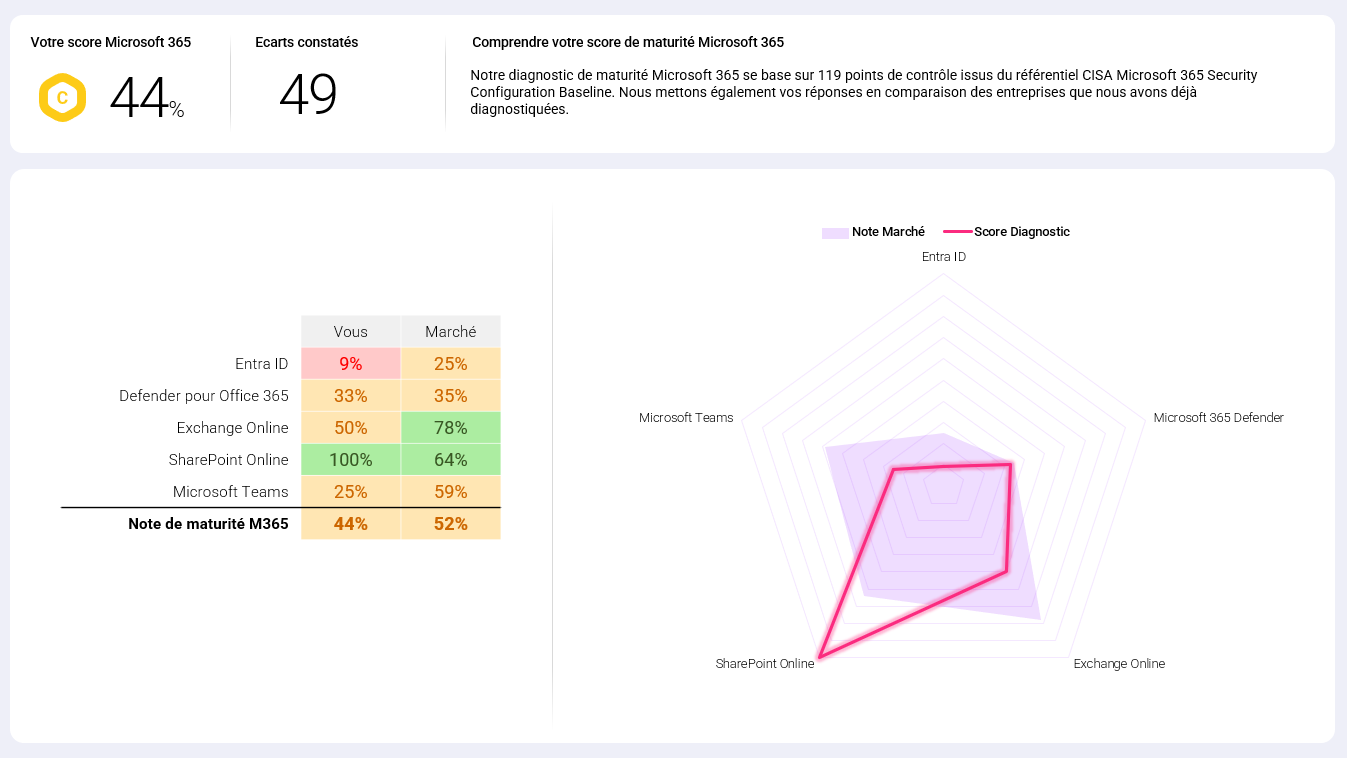Toggle the Score Diagnostic legend line

coord(958,232)
